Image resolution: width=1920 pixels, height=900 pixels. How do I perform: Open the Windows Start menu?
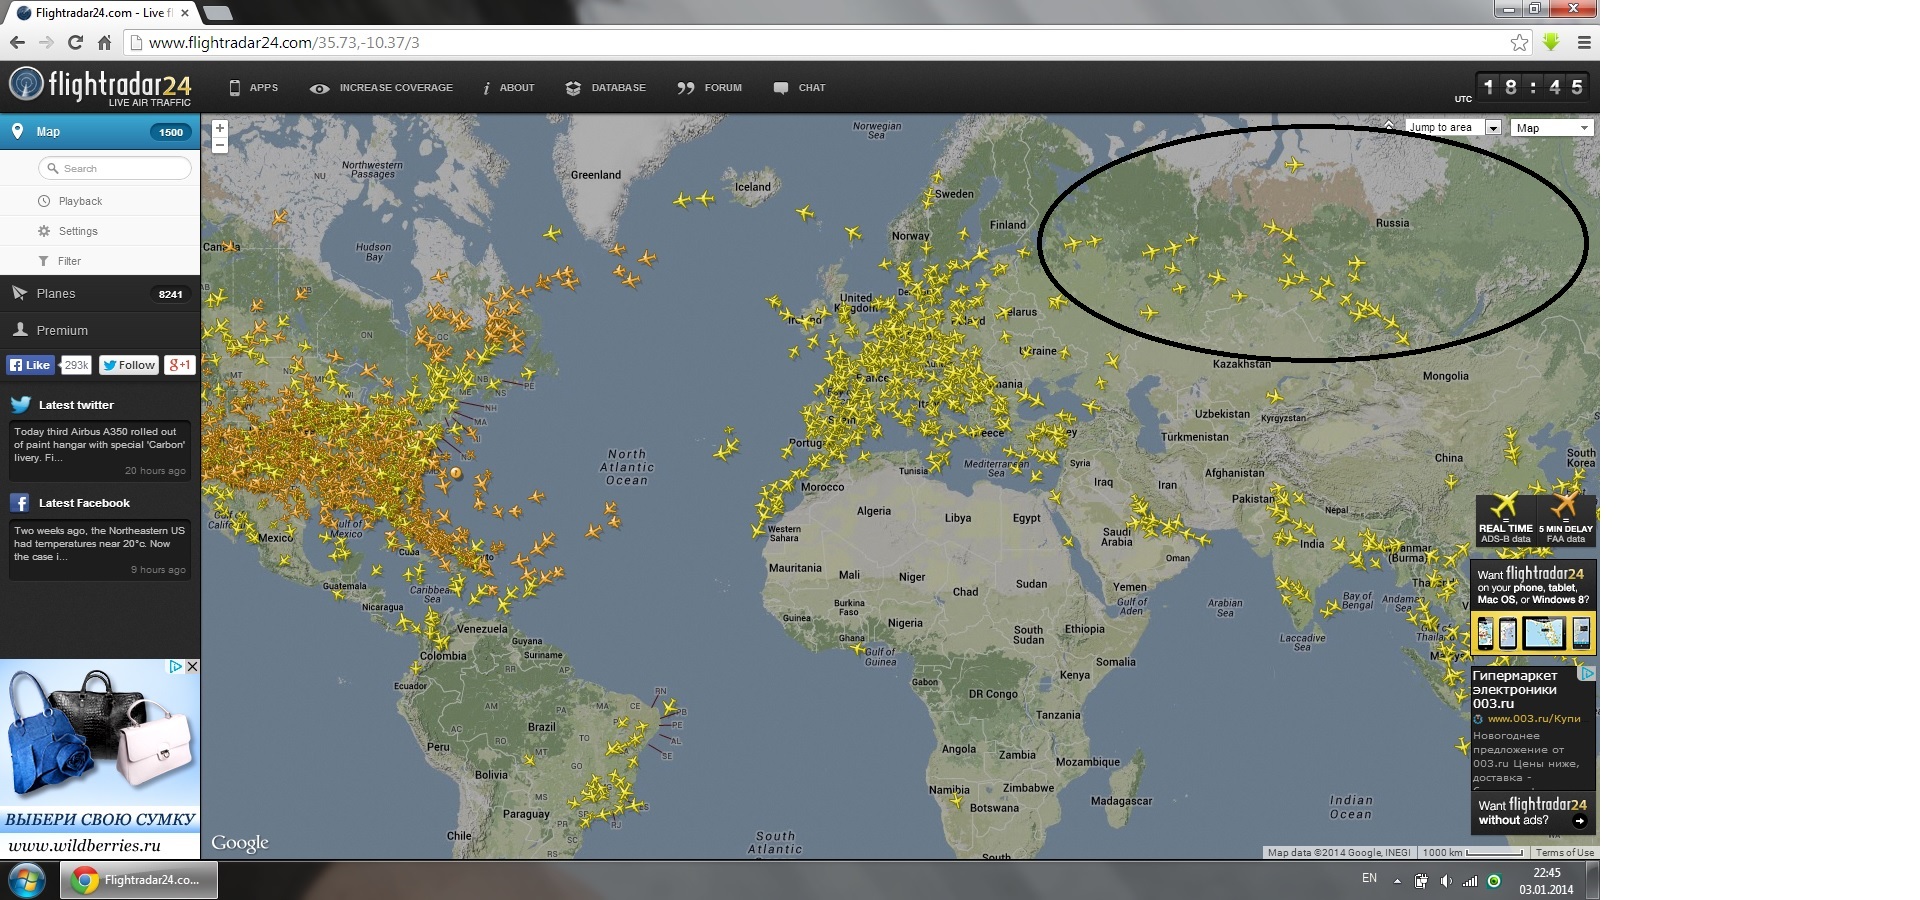click(26, 880)
